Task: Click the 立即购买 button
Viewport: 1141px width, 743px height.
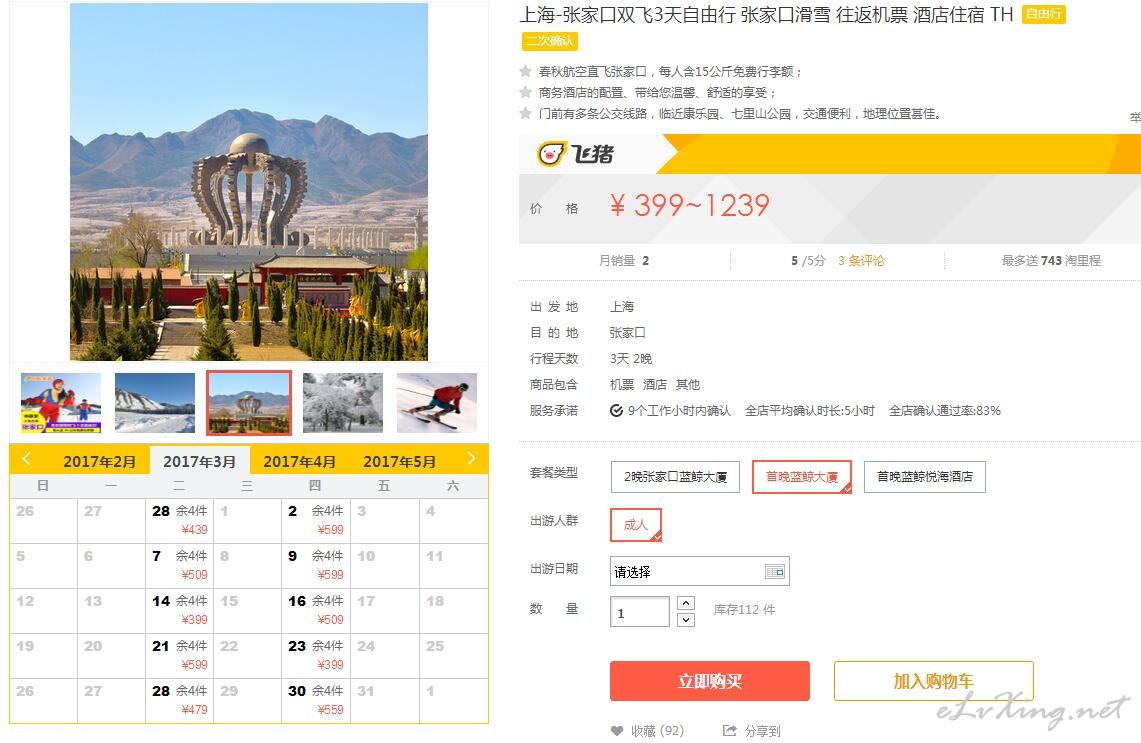Action: (709, 681)
